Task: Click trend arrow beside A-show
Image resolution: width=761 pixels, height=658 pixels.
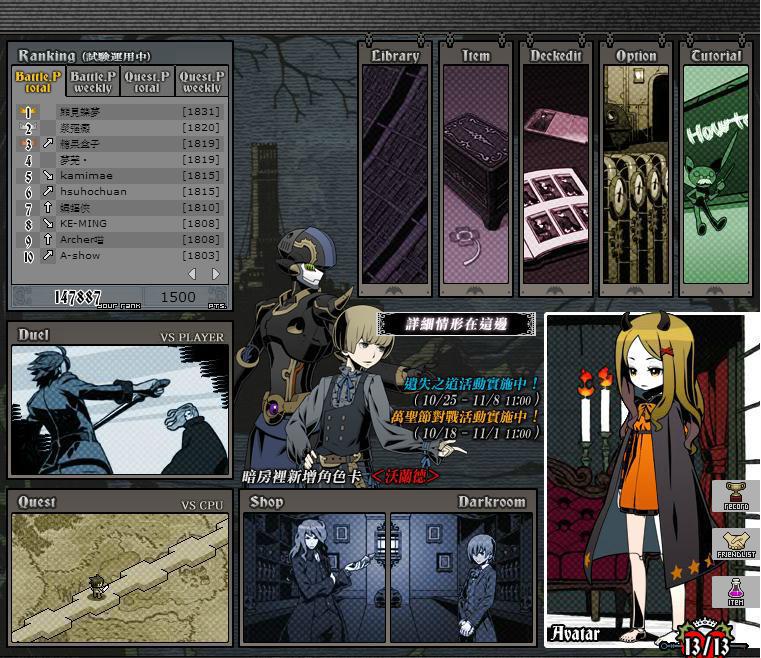Action: pos(48,255)
